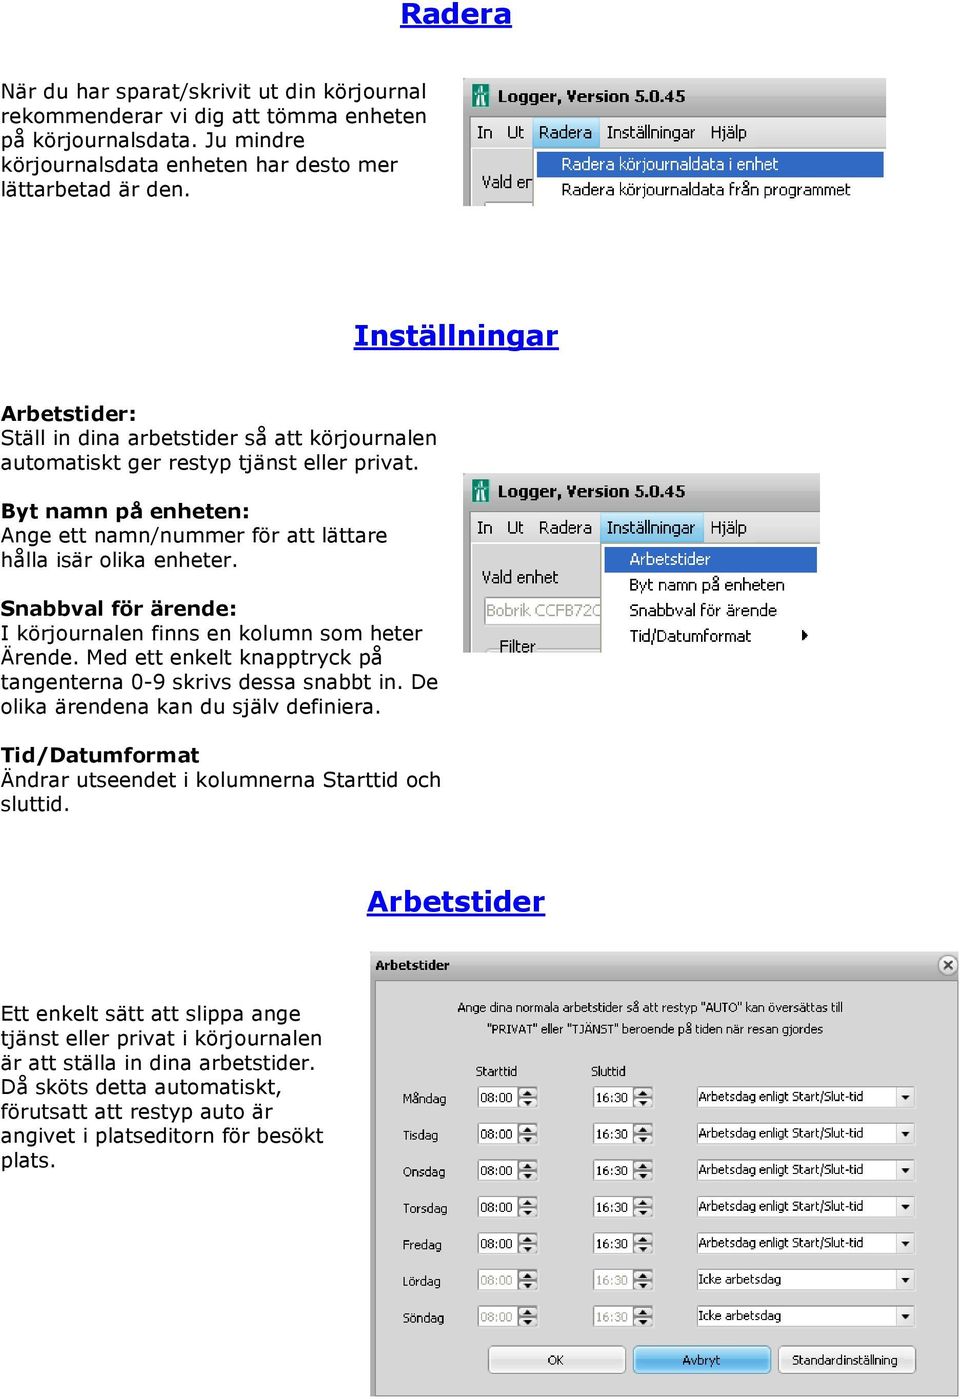Viewport: 960px width, 1399px height.
Task: Step Måndag start time spinner
Action: 528,1097
